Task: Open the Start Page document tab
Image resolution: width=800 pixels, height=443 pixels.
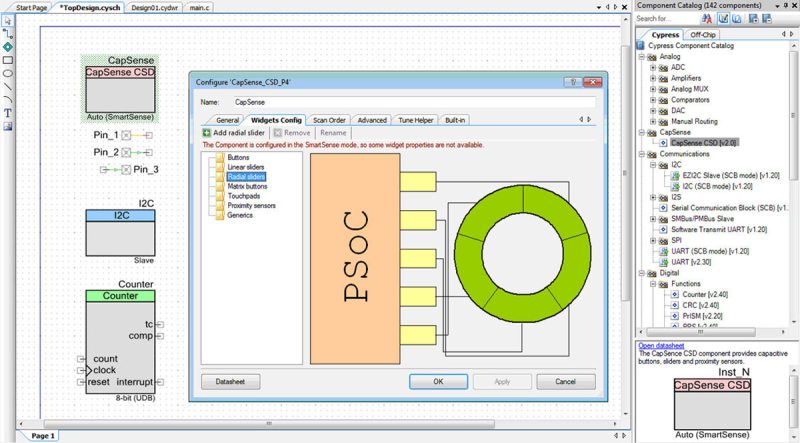Action: tap(31, 8)
